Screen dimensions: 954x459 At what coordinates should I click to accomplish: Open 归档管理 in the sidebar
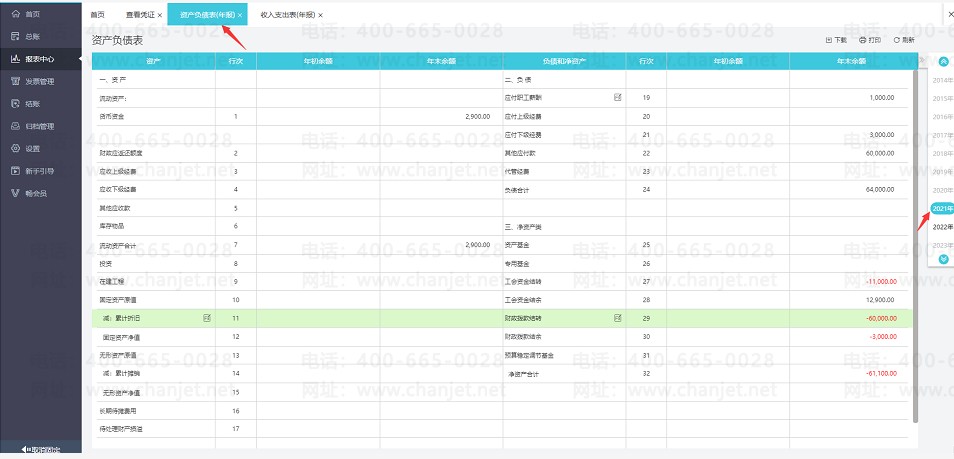38,126
